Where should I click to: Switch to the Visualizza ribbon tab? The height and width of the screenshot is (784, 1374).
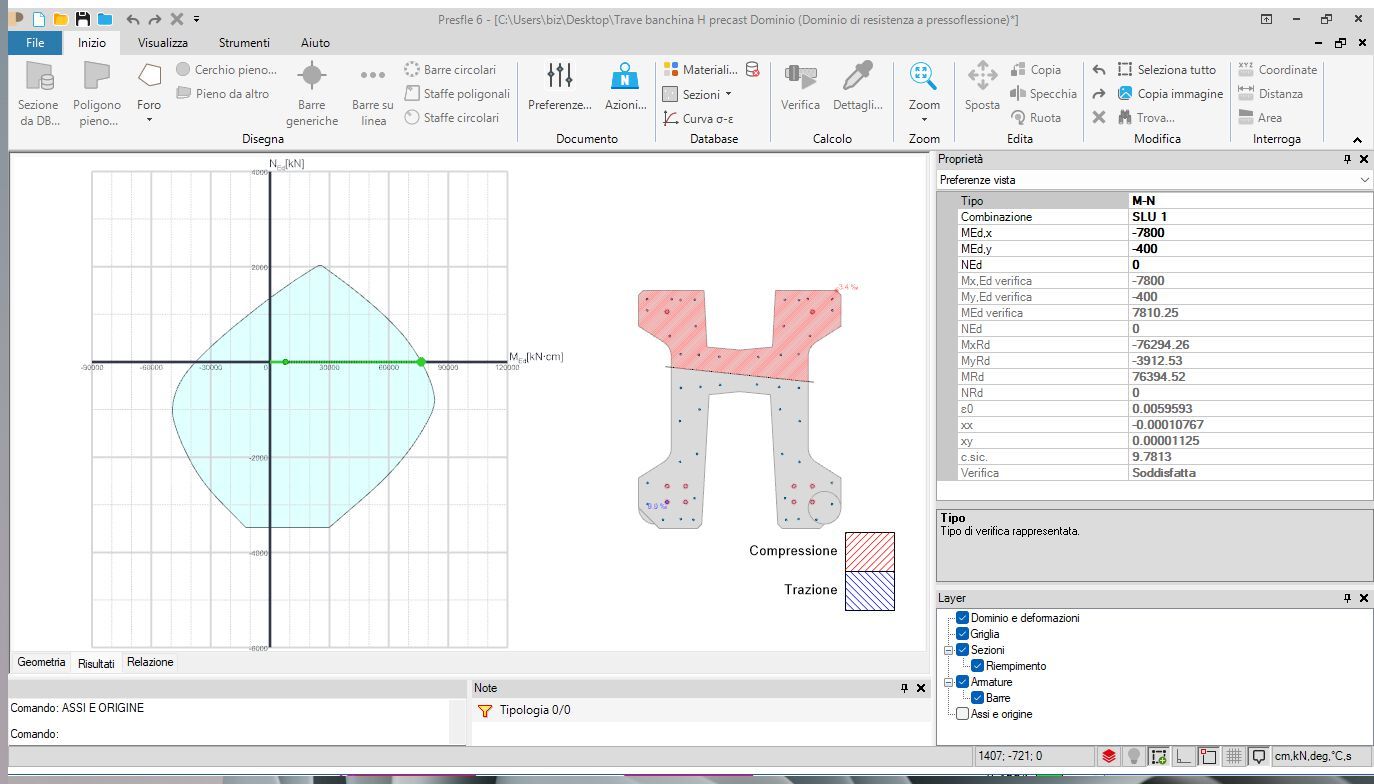click(163, 43)
